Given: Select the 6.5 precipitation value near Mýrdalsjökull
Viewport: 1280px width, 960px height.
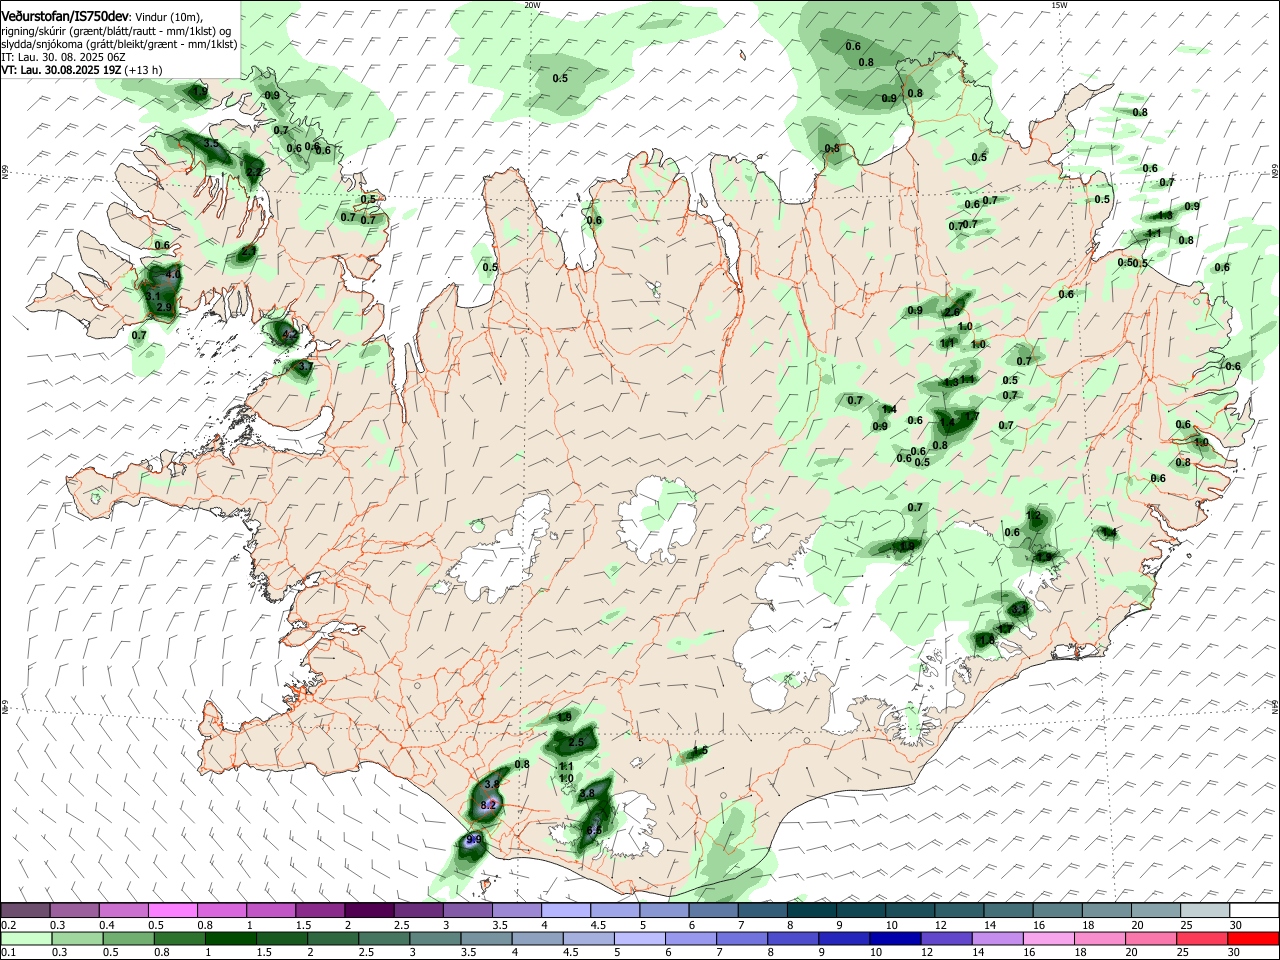Looking at the screenshot, I should point(594,829).
